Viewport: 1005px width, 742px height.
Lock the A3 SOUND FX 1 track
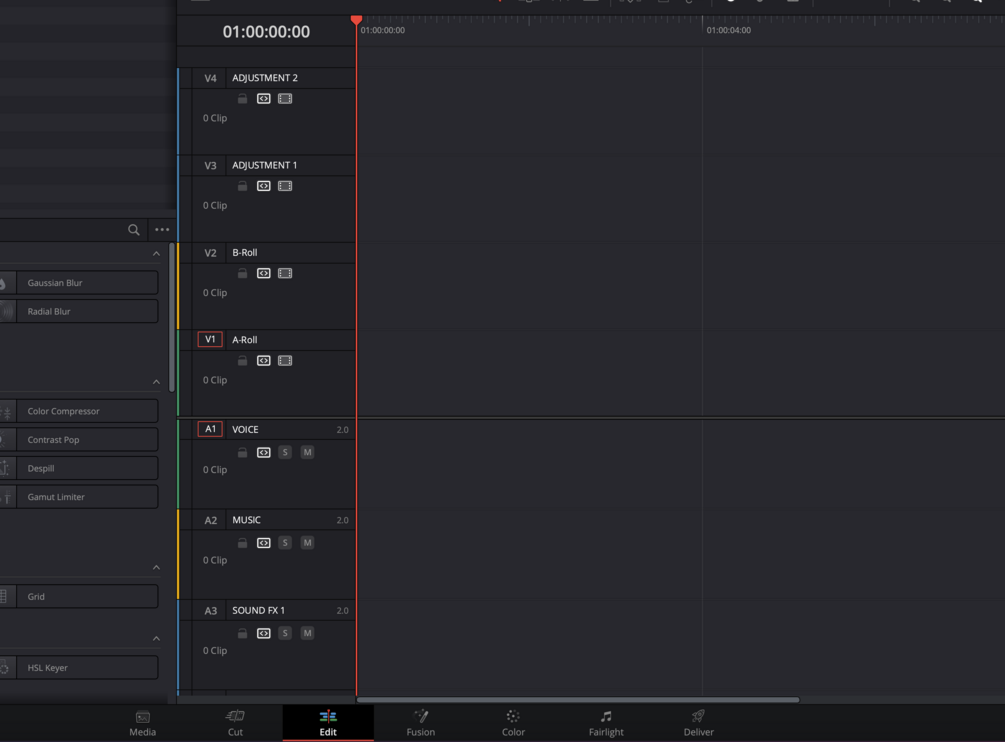[242, 633]
